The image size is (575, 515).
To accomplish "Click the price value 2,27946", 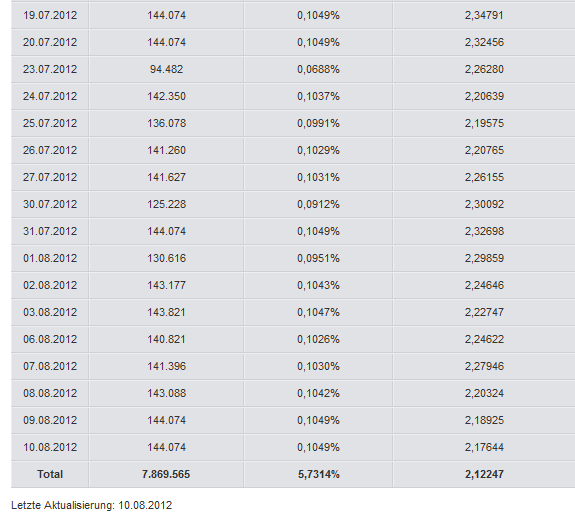I will pos(484,366).
